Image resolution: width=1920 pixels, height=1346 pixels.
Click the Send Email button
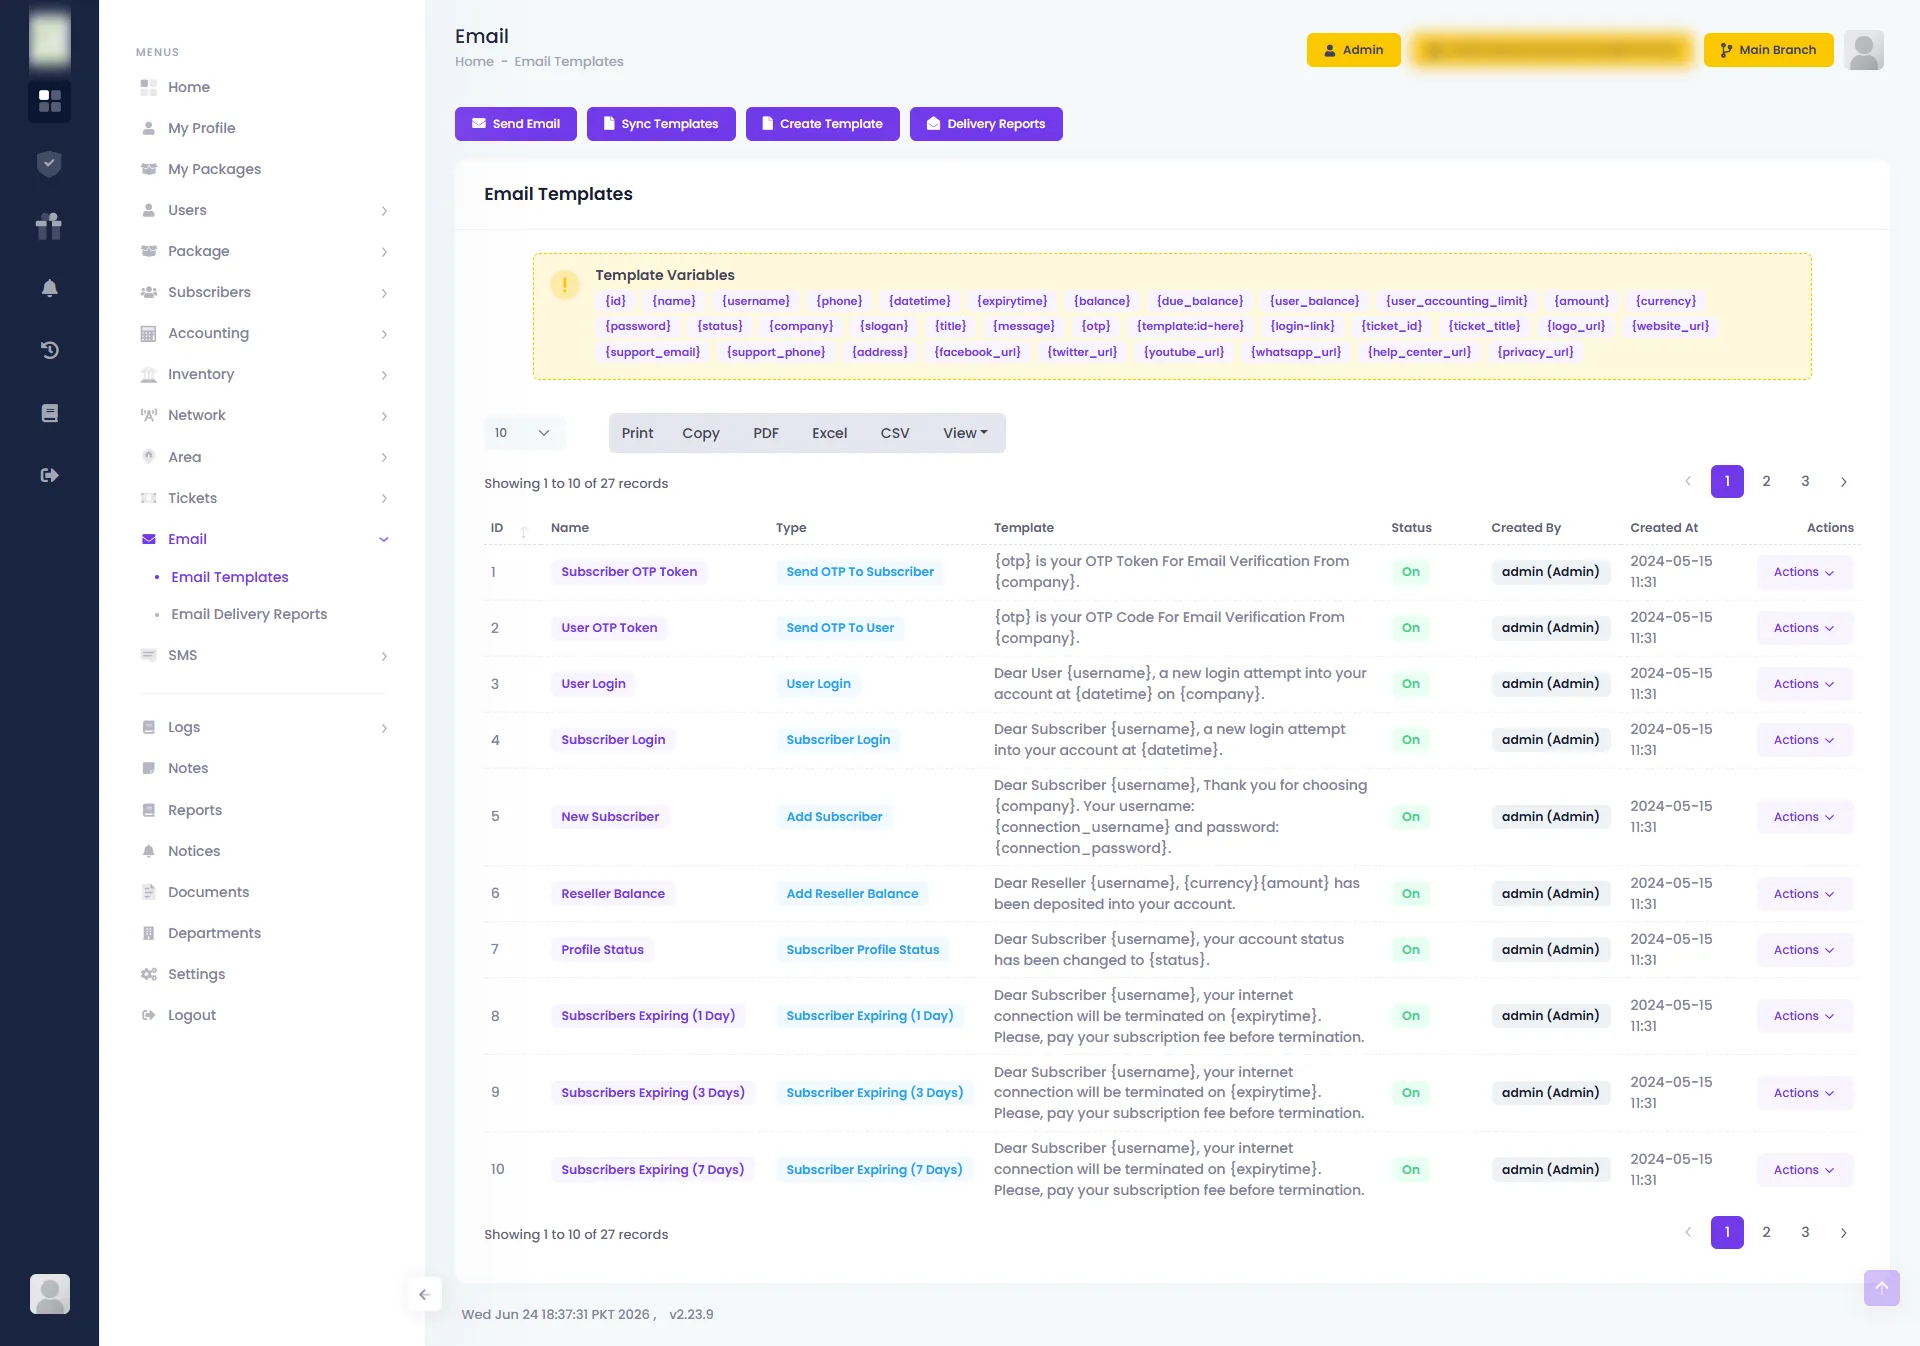(515, 124)
